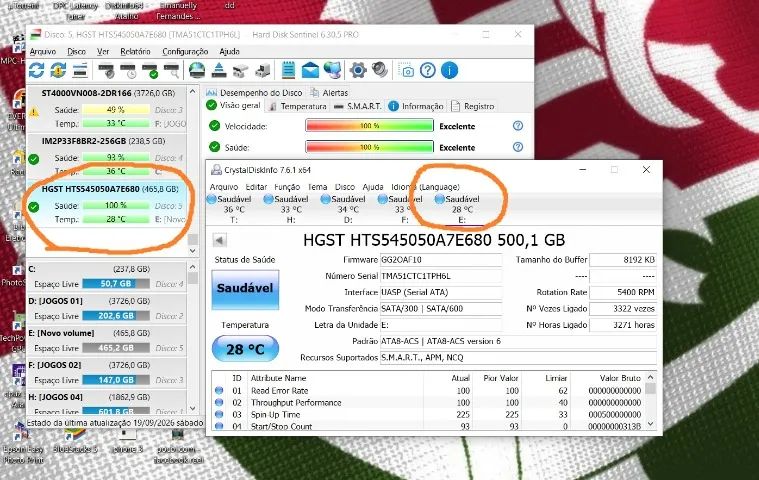Click the blue info circle toolbar icon

tap(450, 71)
